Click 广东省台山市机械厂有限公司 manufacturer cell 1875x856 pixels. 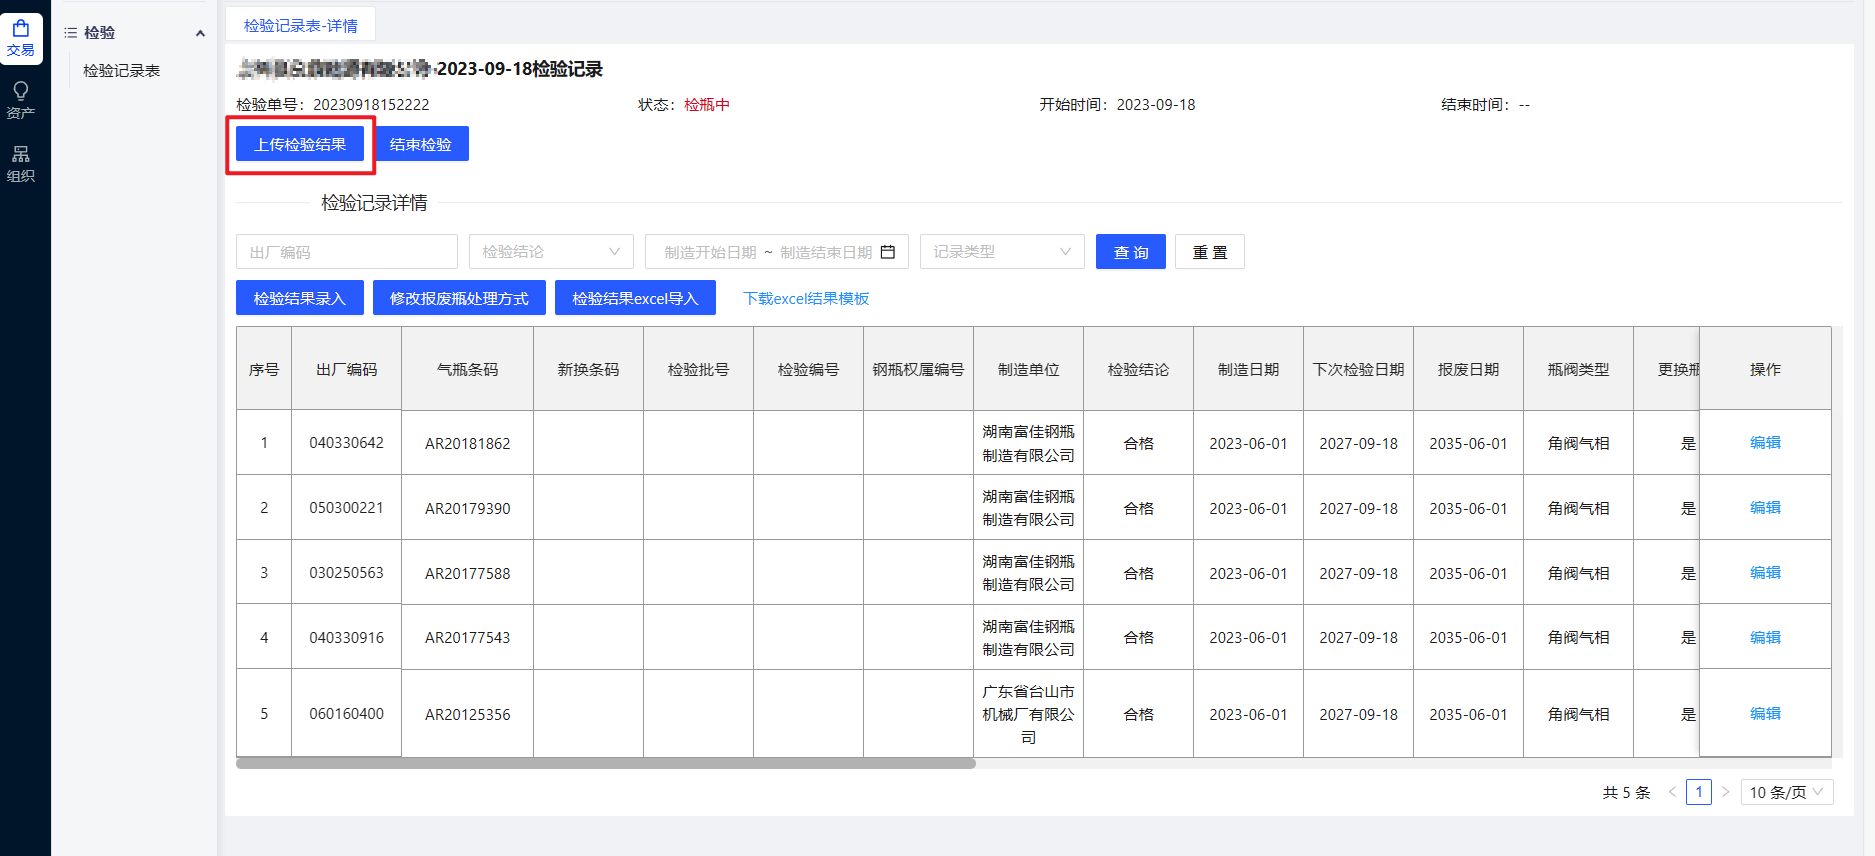(1029, 714)
